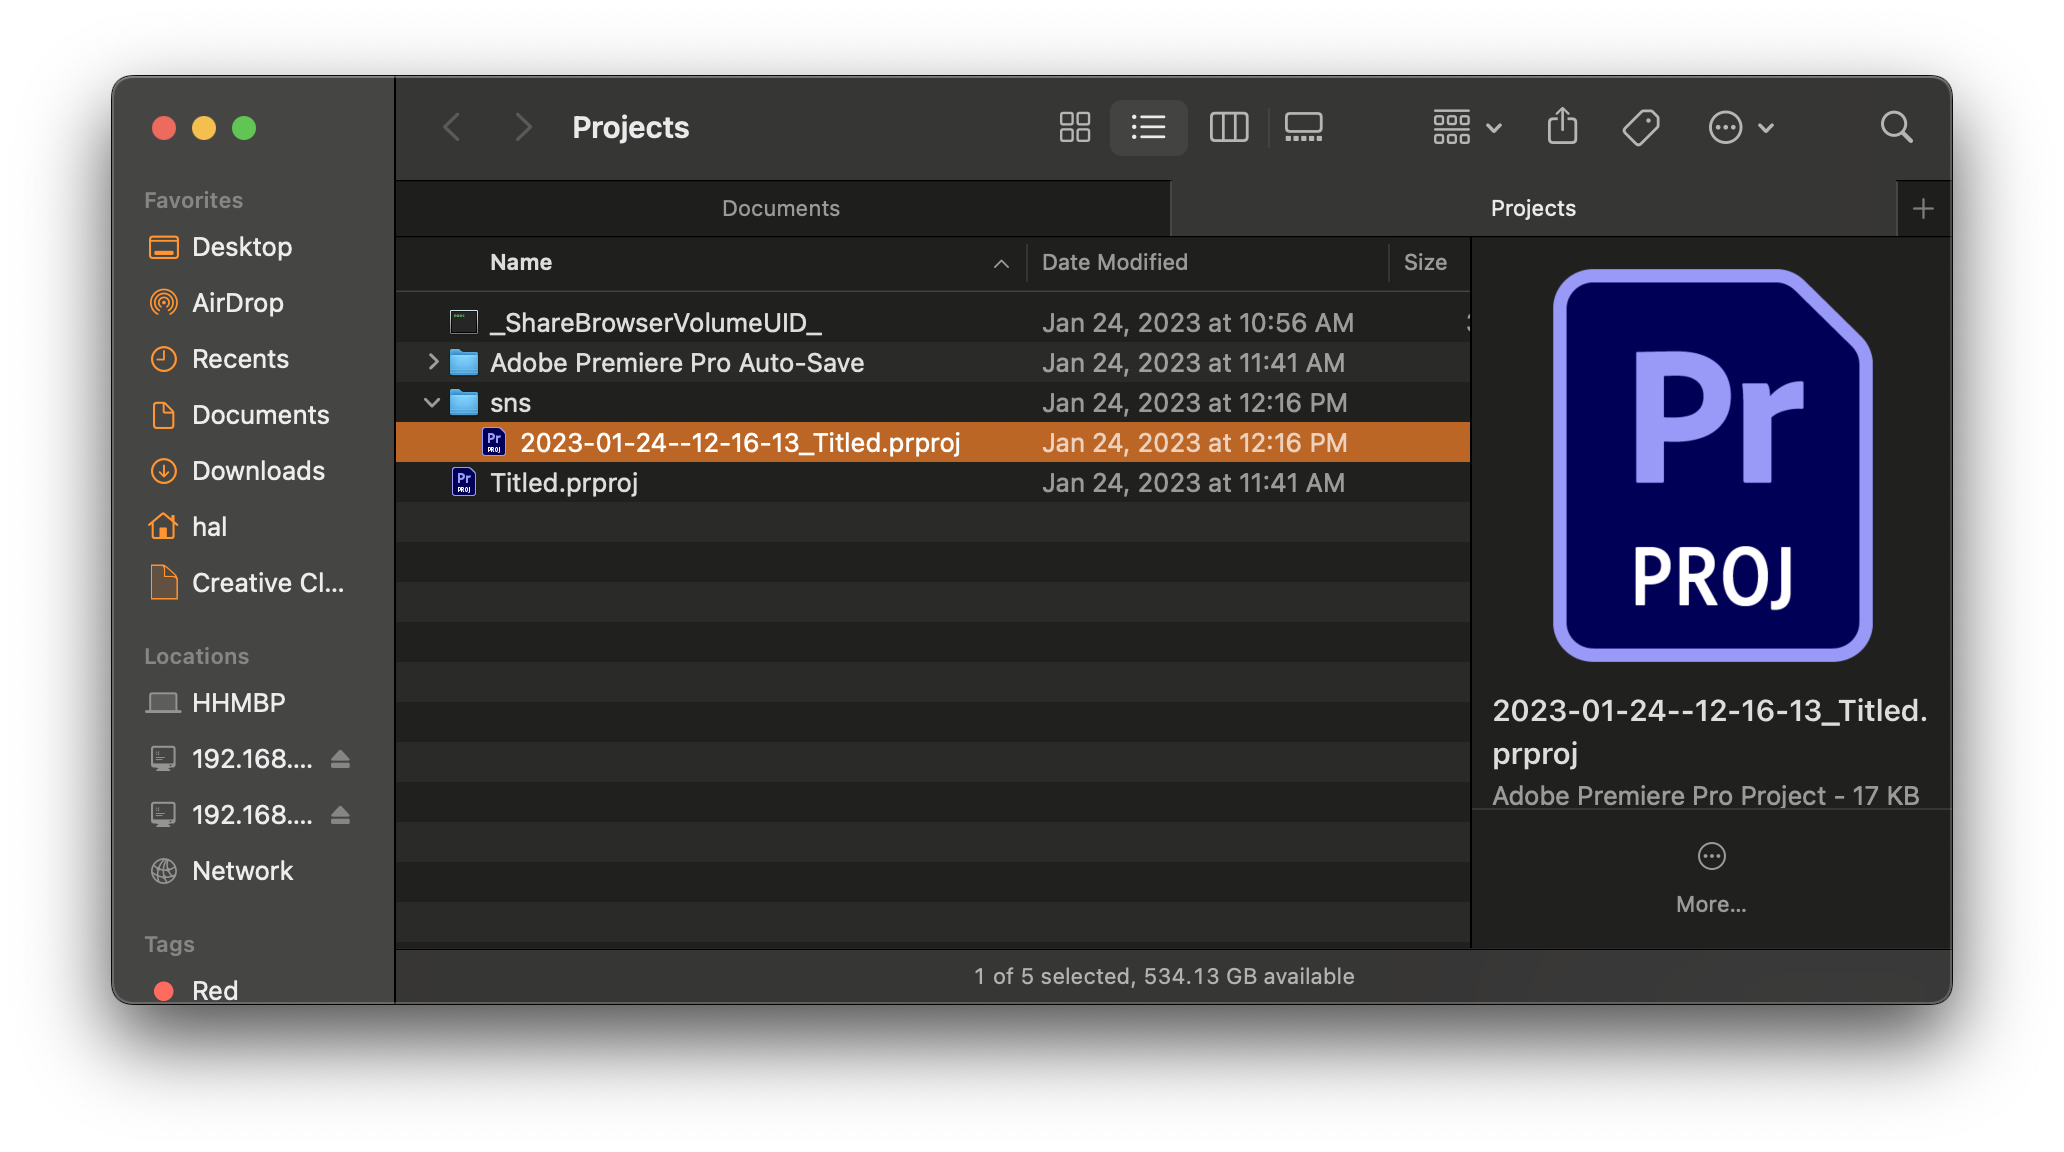
Task: Add a new tab with plus button
Action: coord(1923,208)
